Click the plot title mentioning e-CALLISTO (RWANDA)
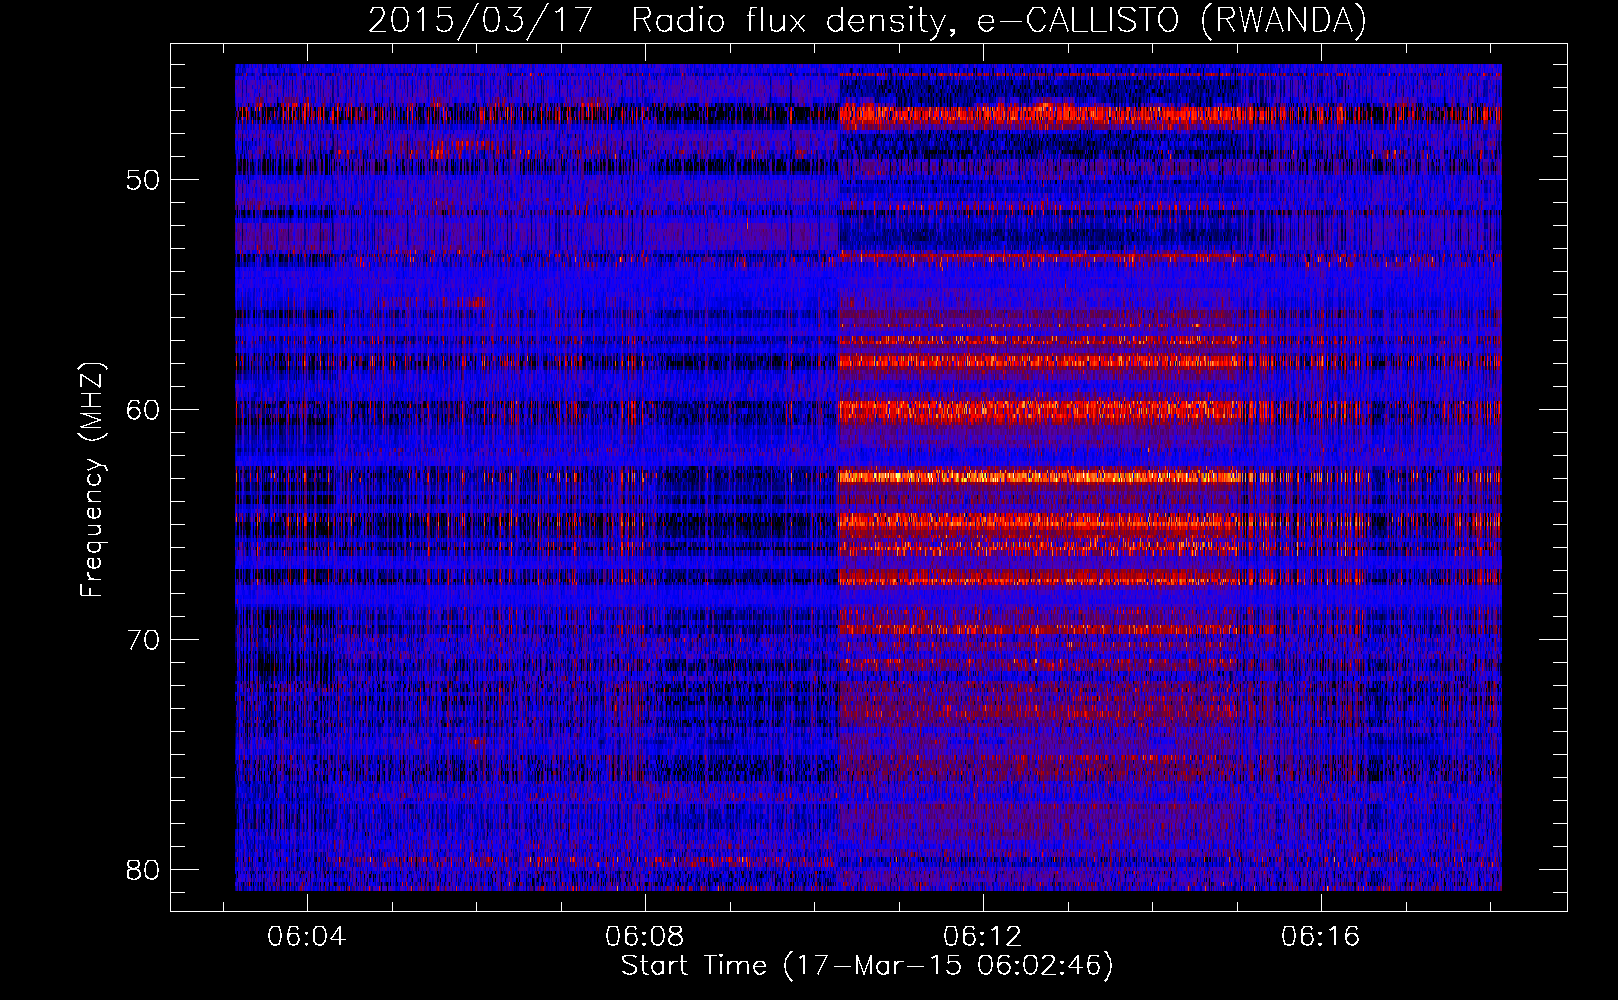This screenshot has height=1000, width=1618. [867, 20]
